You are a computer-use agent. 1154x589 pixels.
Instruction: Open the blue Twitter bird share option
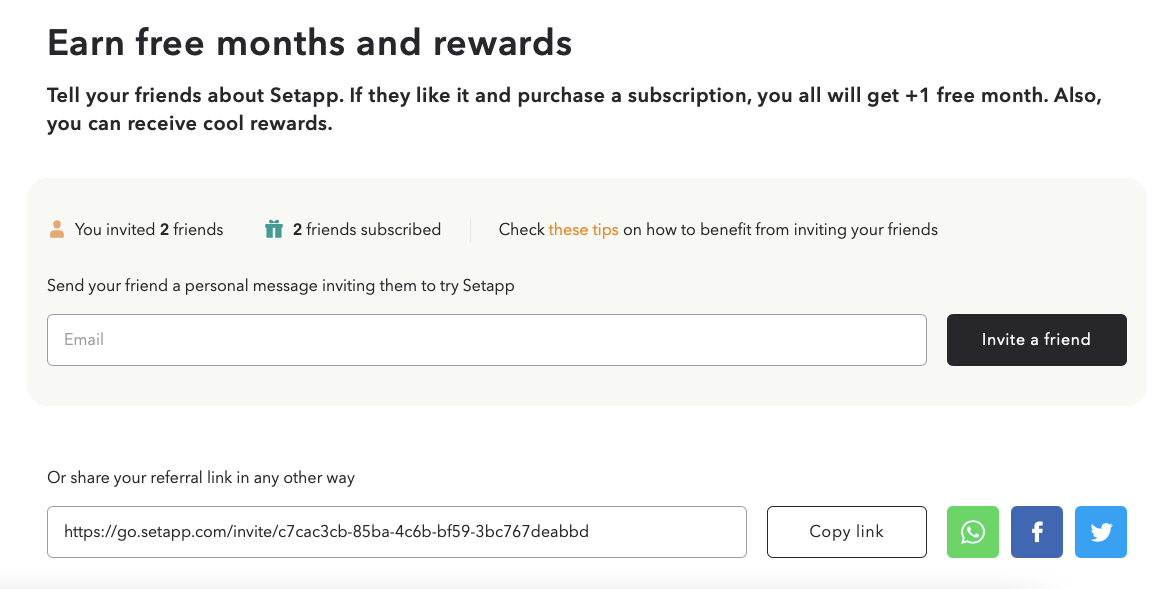tap(1100, 531)
